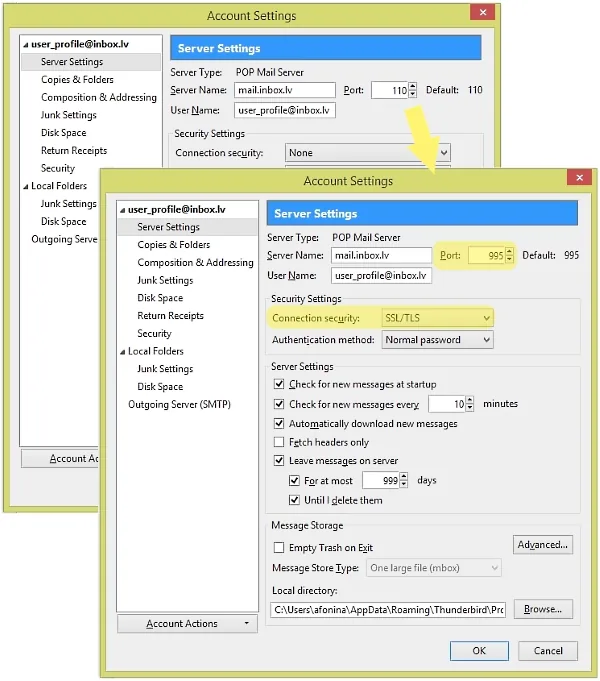Open account Junk Settings in front window
The height and width of the screenshot is (681, 600).
coord(165,280)
